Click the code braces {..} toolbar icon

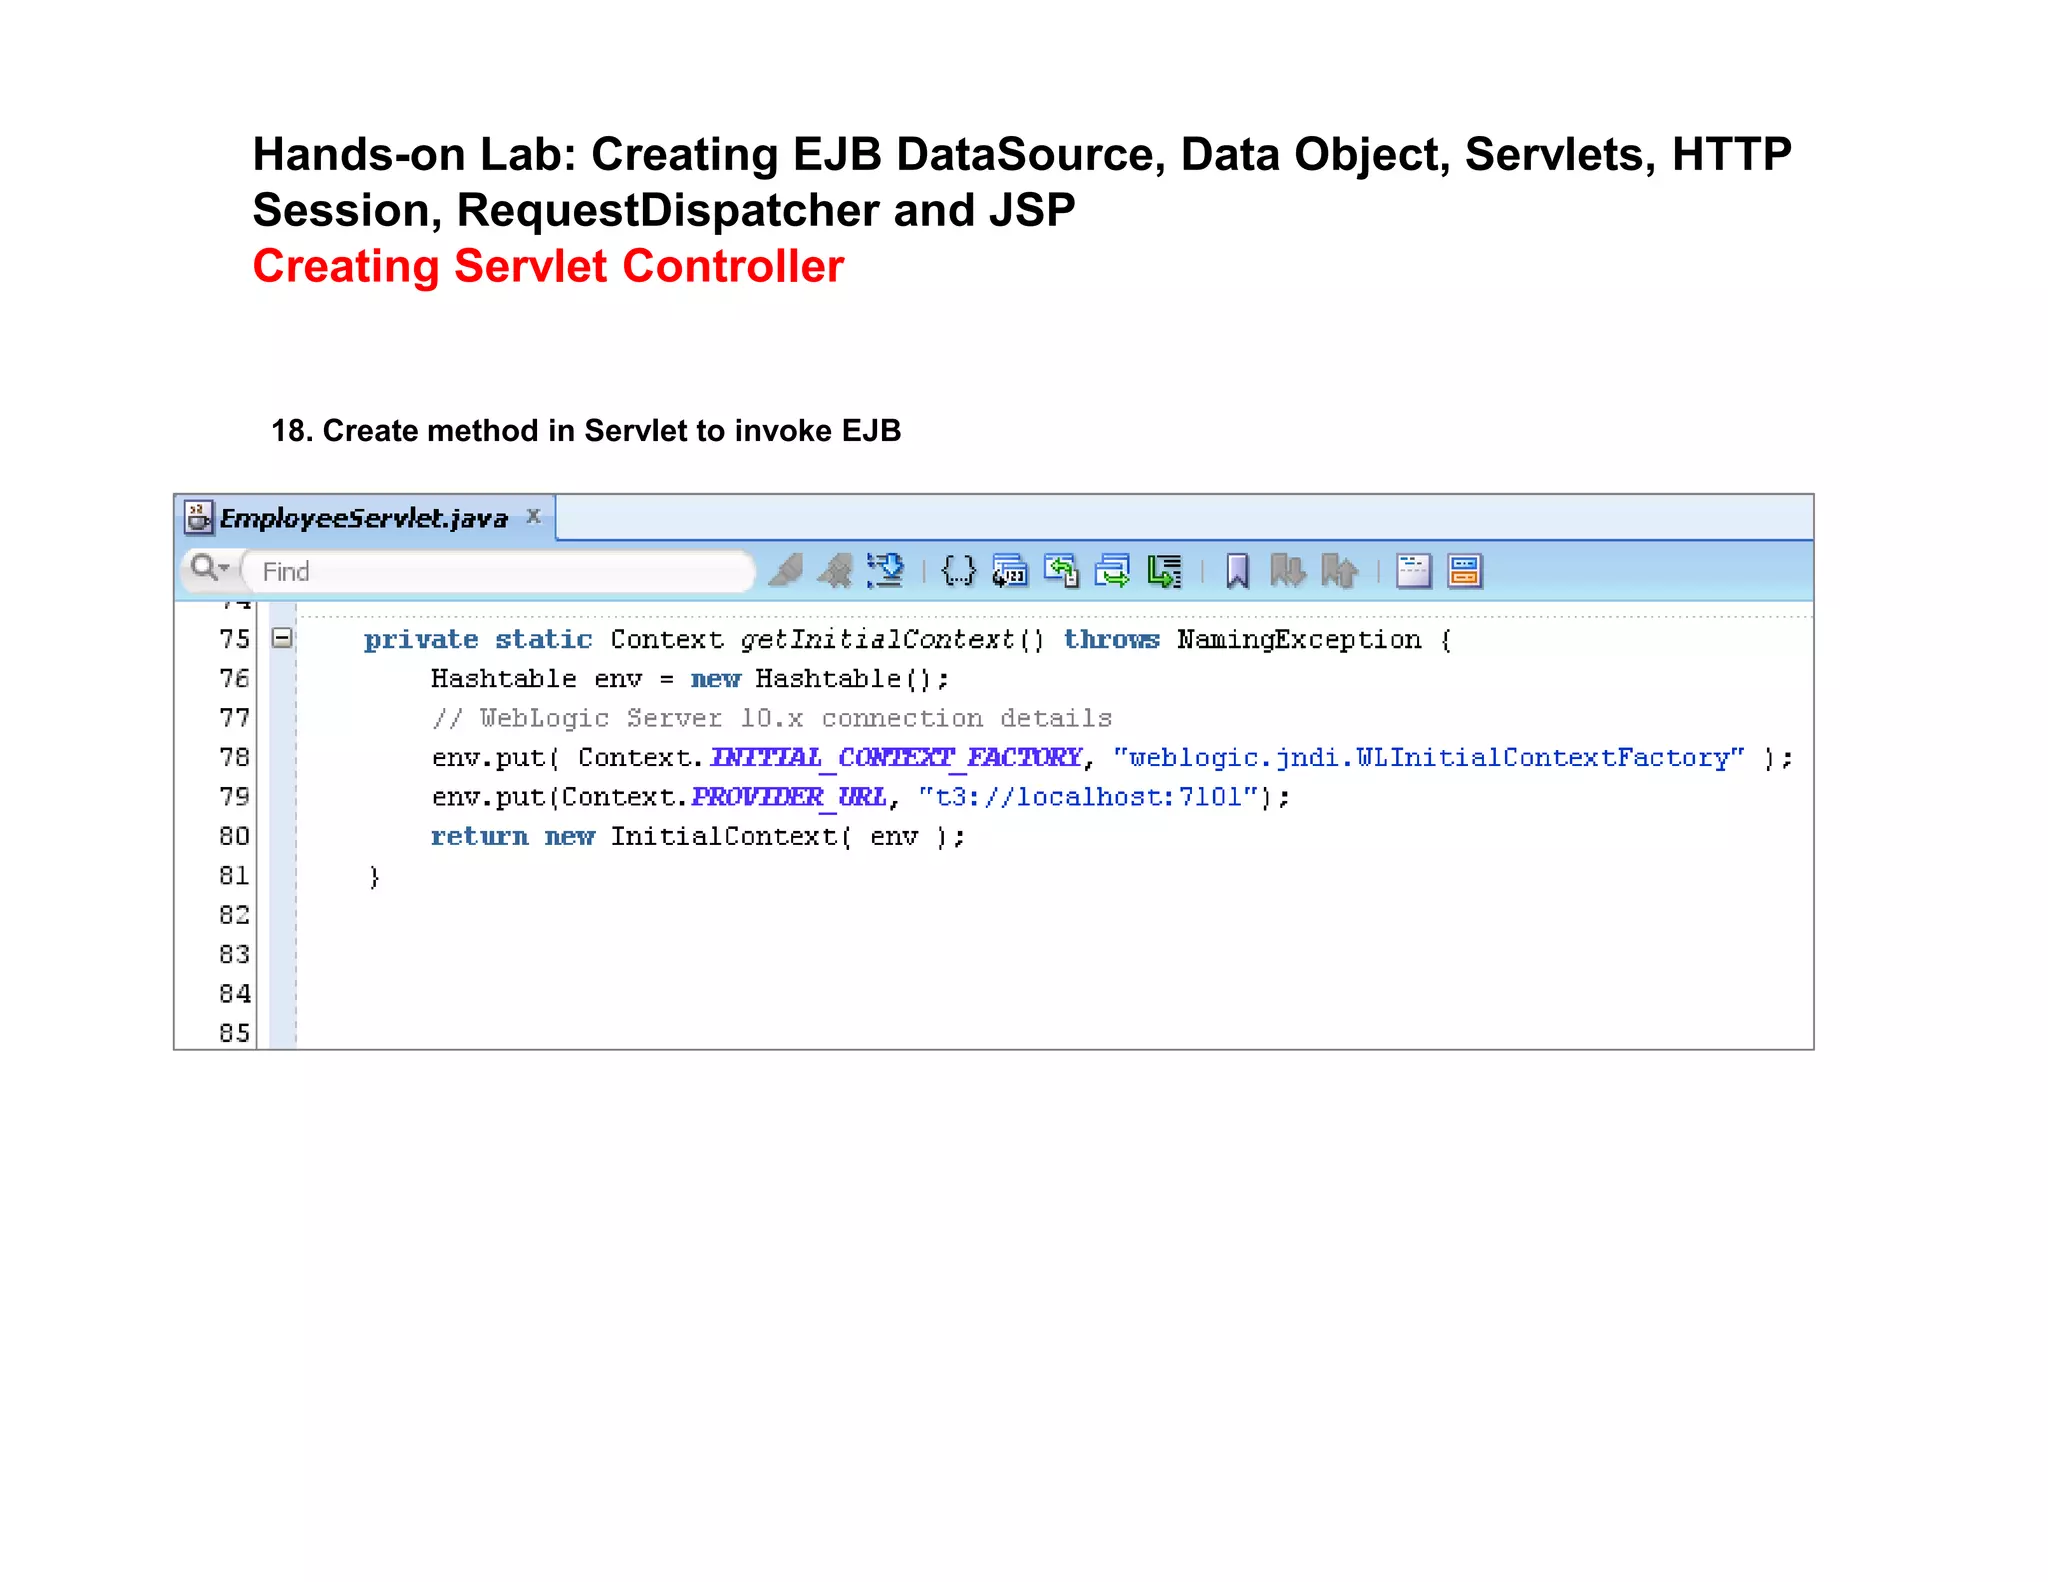pyautogui.click(x=958, y=570)
